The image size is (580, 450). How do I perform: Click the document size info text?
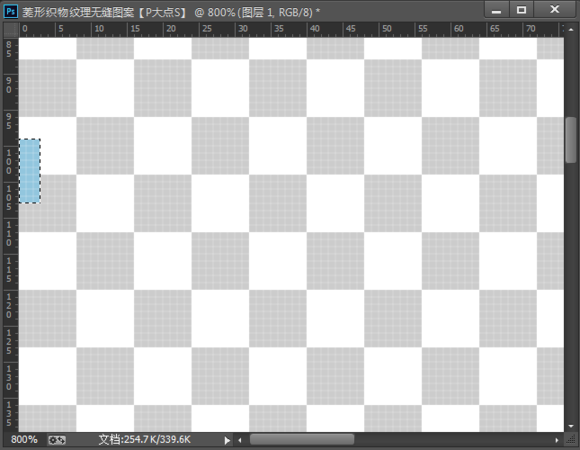click(x=144, y=440)
